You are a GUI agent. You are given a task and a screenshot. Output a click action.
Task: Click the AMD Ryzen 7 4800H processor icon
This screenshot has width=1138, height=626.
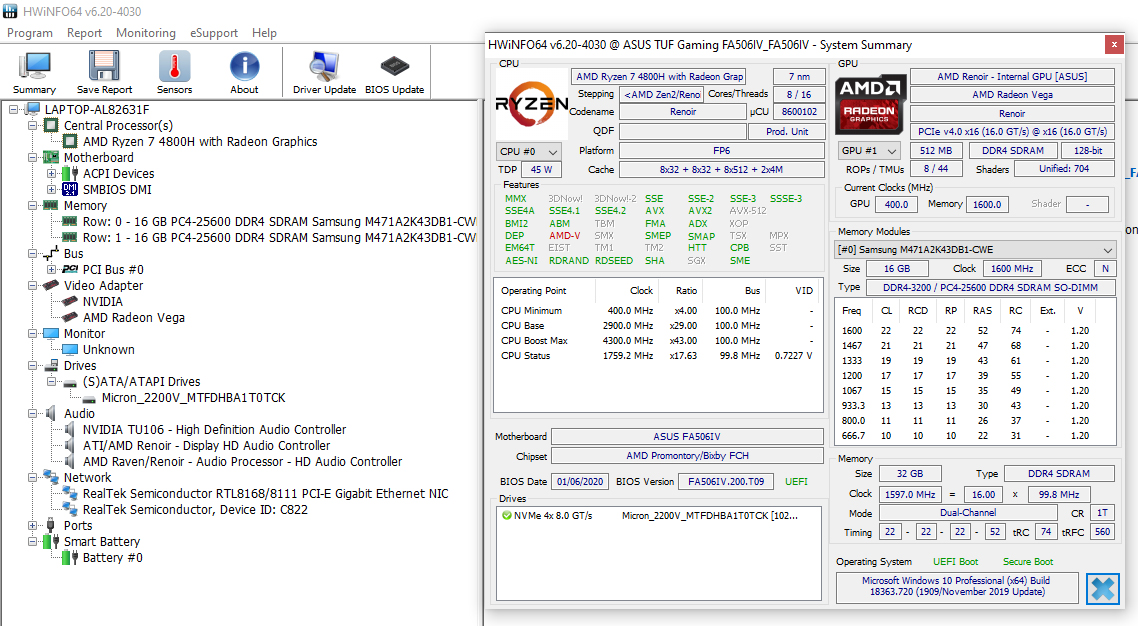tap(70, 141)
